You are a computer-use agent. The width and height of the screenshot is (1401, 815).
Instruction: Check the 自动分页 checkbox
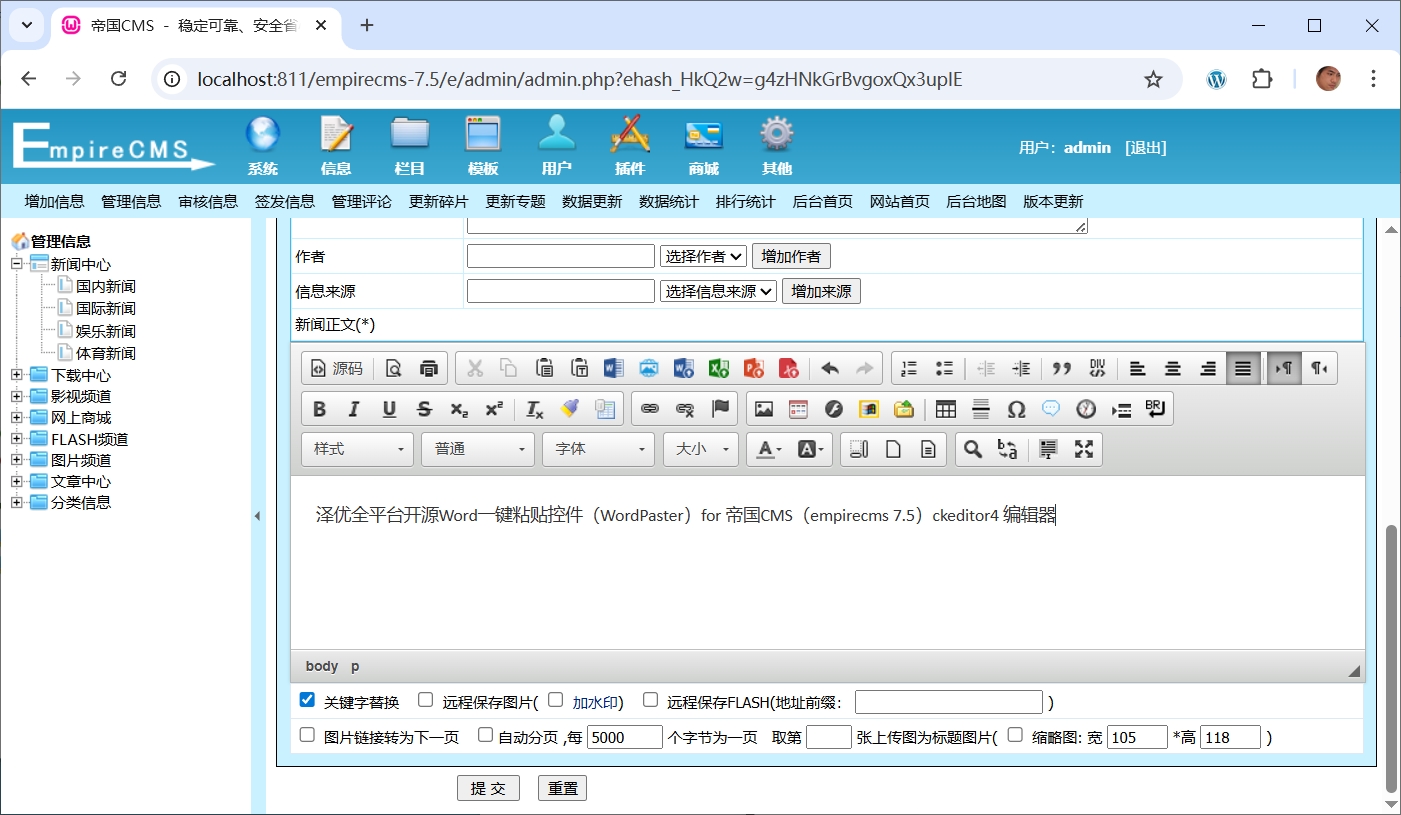click(486, 735)
